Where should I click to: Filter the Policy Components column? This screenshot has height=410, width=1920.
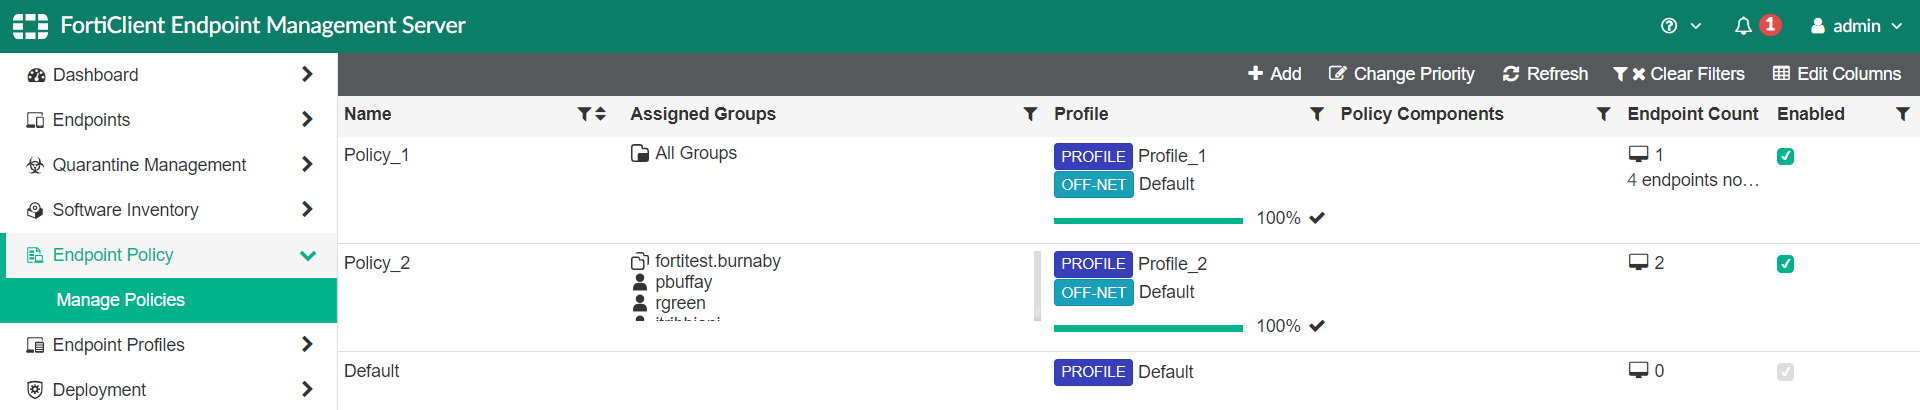coord(1603,114)
